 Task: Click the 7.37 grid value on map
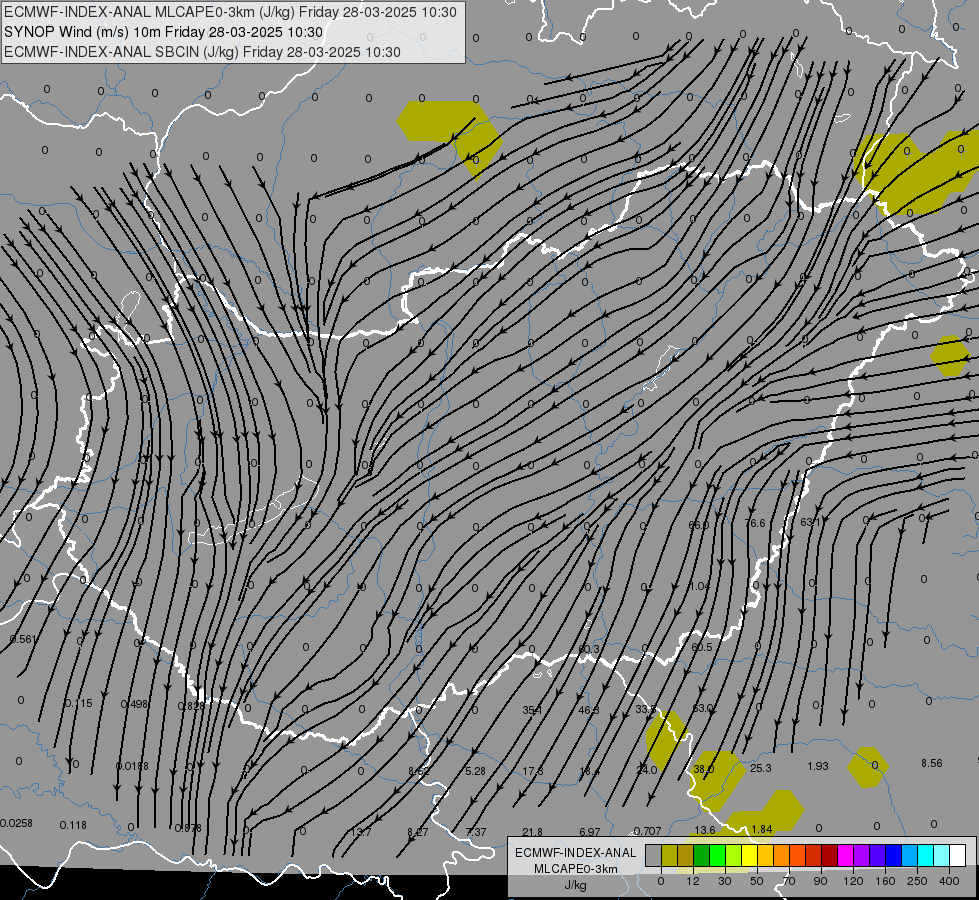pos(476,833)
